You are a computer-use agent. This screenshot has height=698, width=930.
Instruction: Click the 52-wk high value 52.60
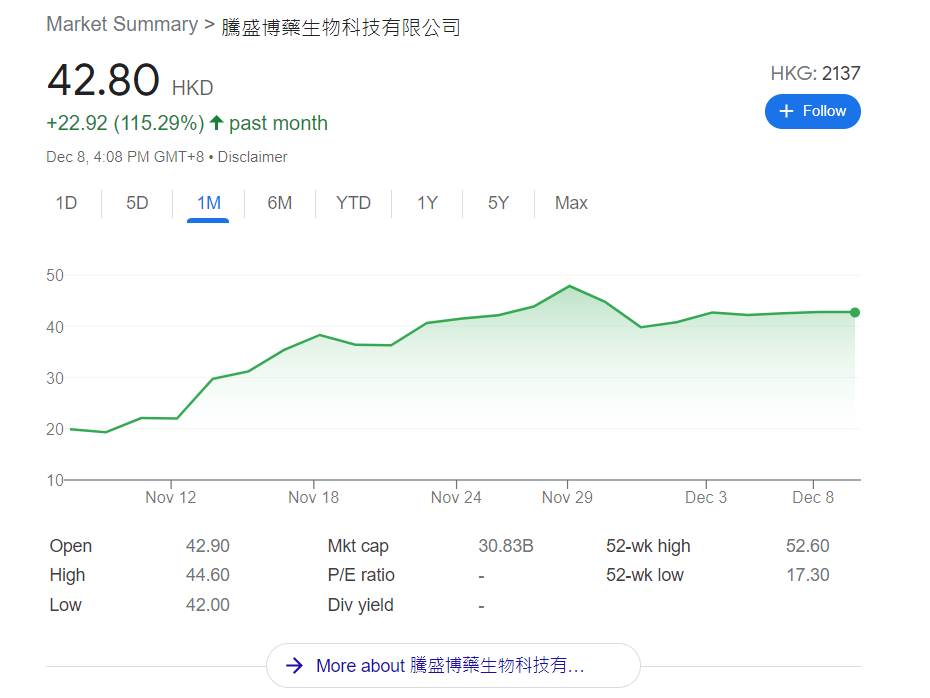click(808, 546)
